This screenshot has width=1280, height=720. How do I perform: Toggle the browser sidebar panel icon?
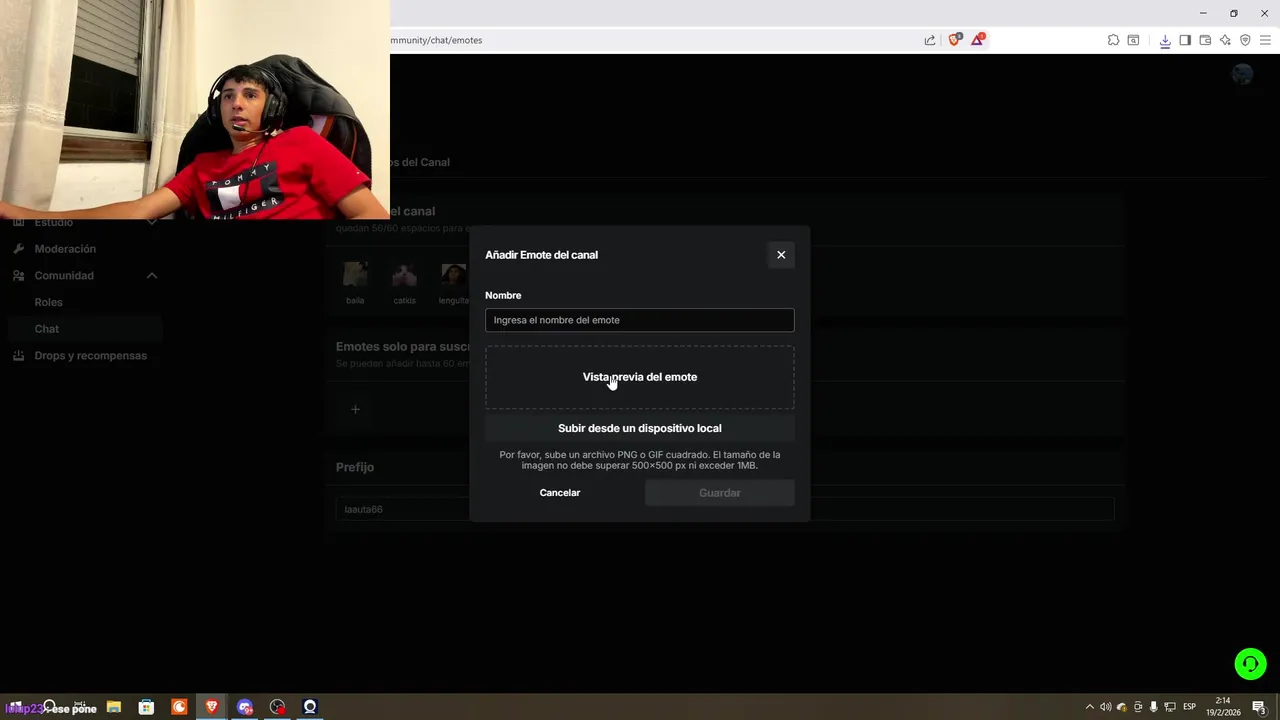[1185, 40]
